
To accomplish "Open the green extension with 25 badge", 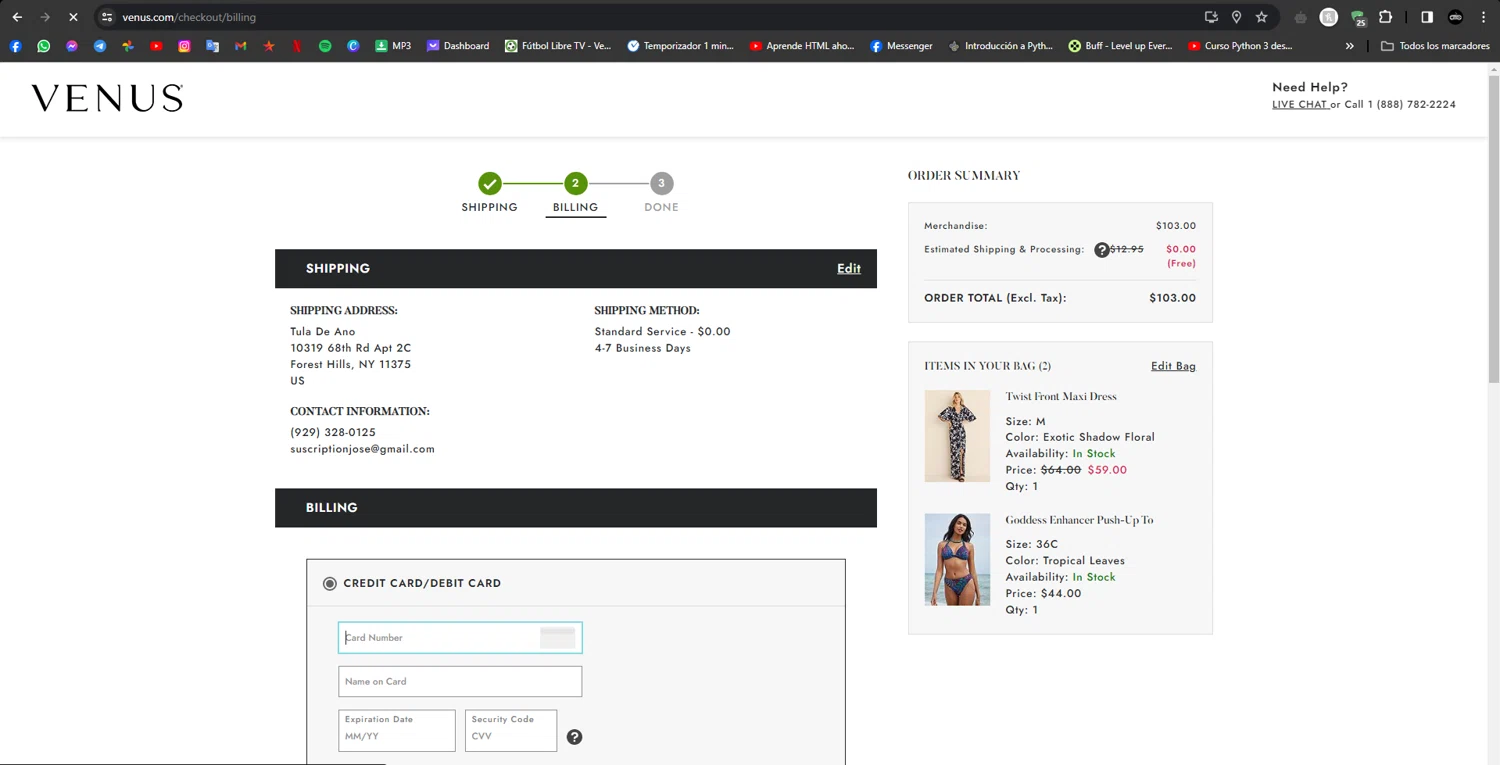I will click(x=1357, y=17).
